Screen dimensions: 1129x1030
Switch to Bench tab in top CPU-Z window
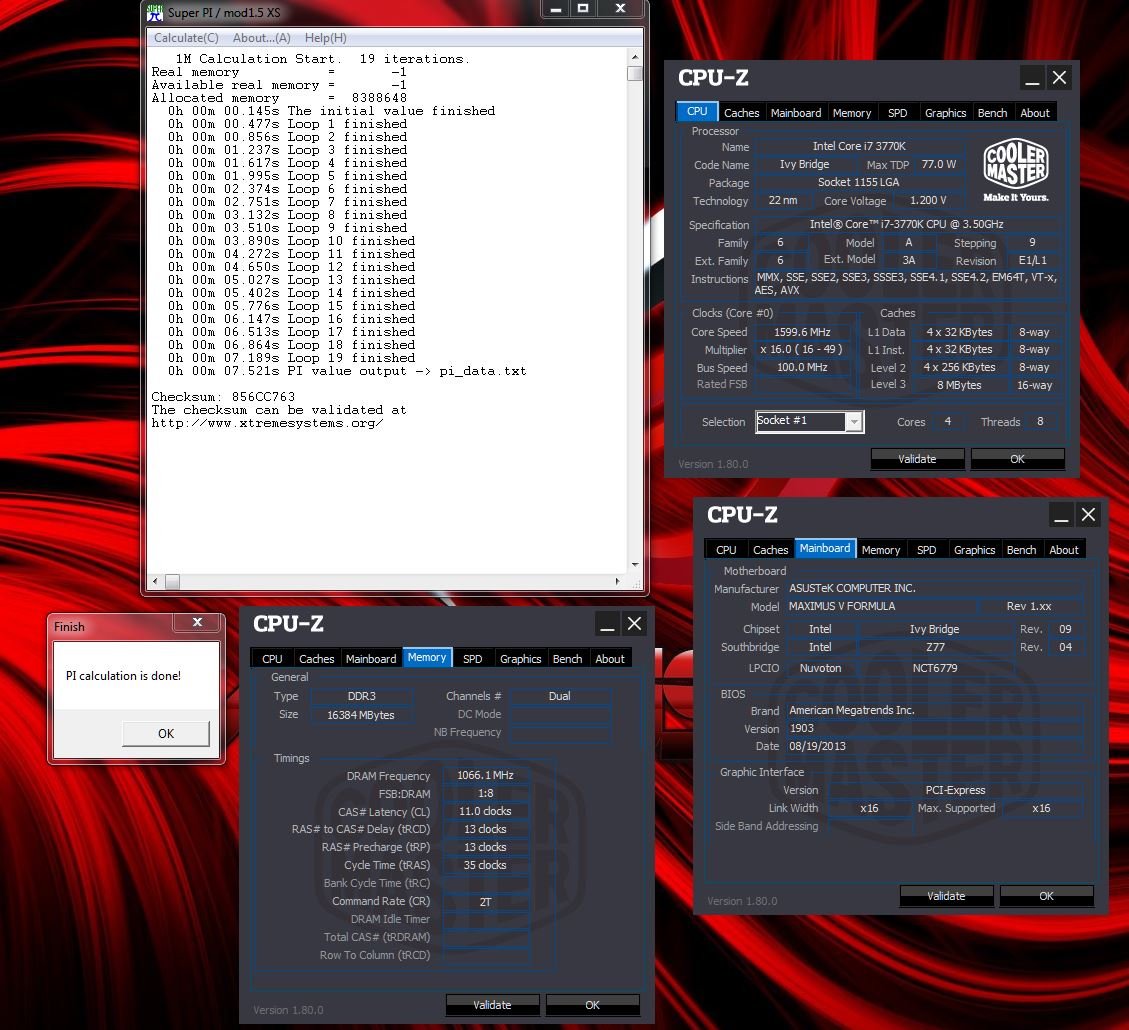[992, 113]
